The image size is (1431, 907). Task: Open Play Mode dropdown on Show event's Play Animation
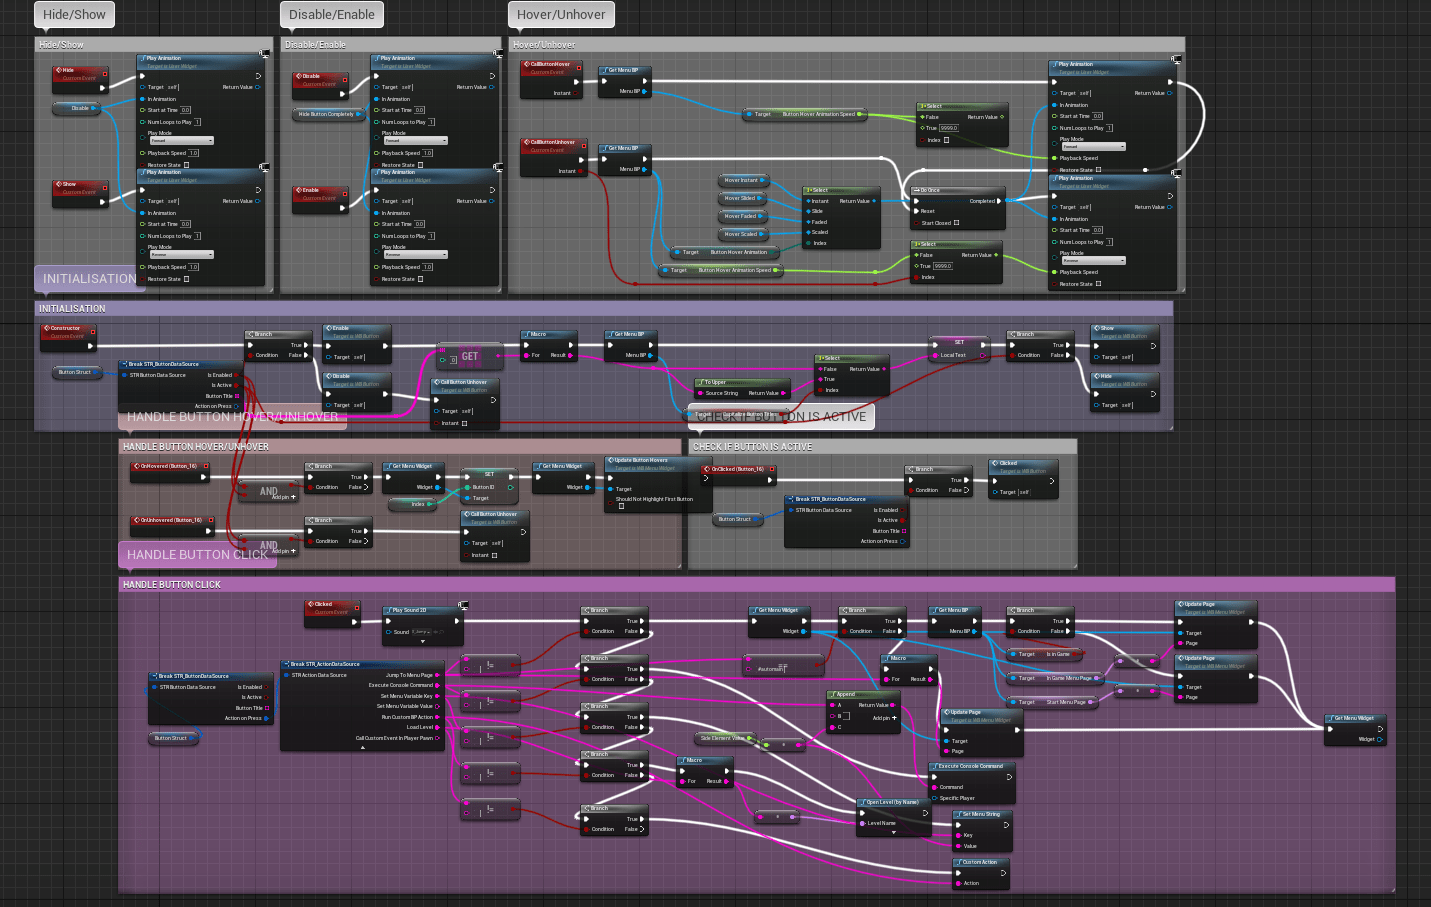click(x=181, y=255)
